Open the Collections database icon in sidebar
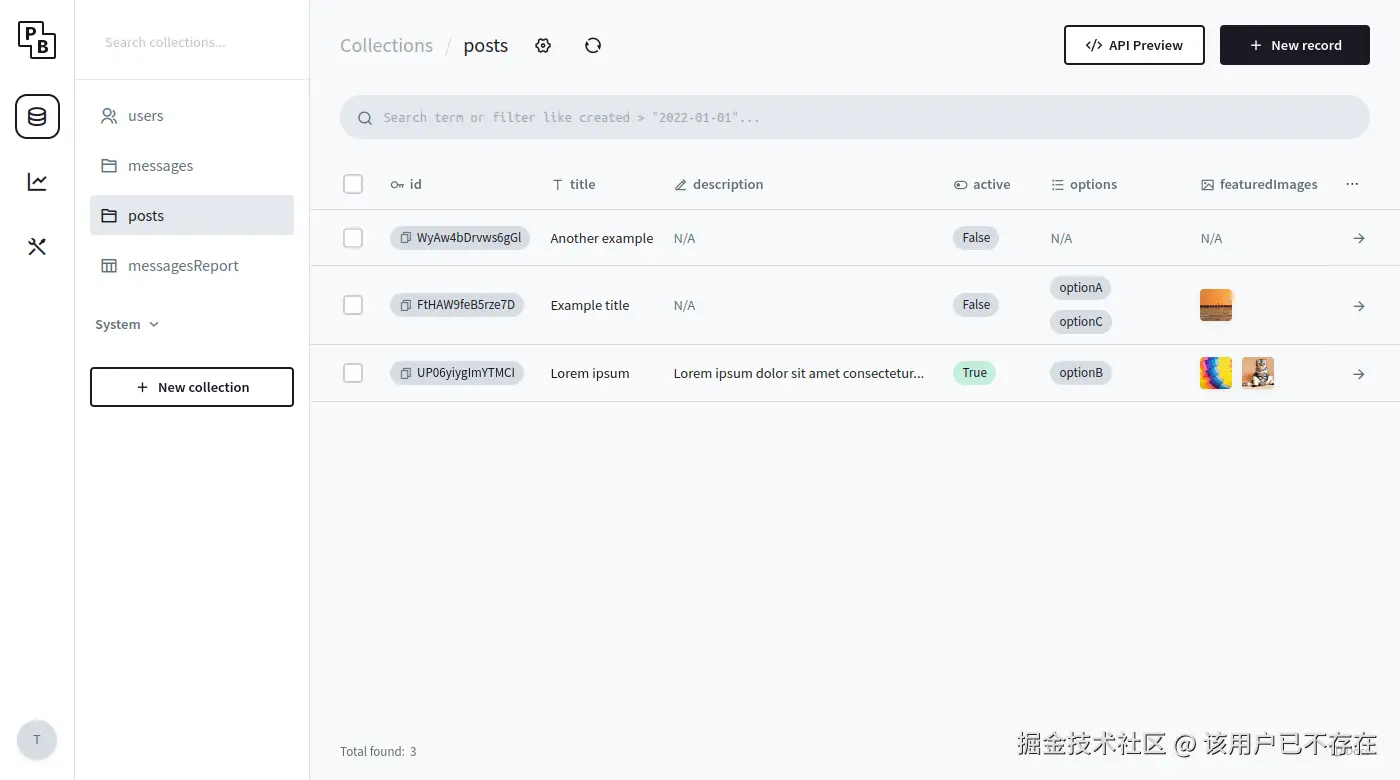 pos(37,117)
